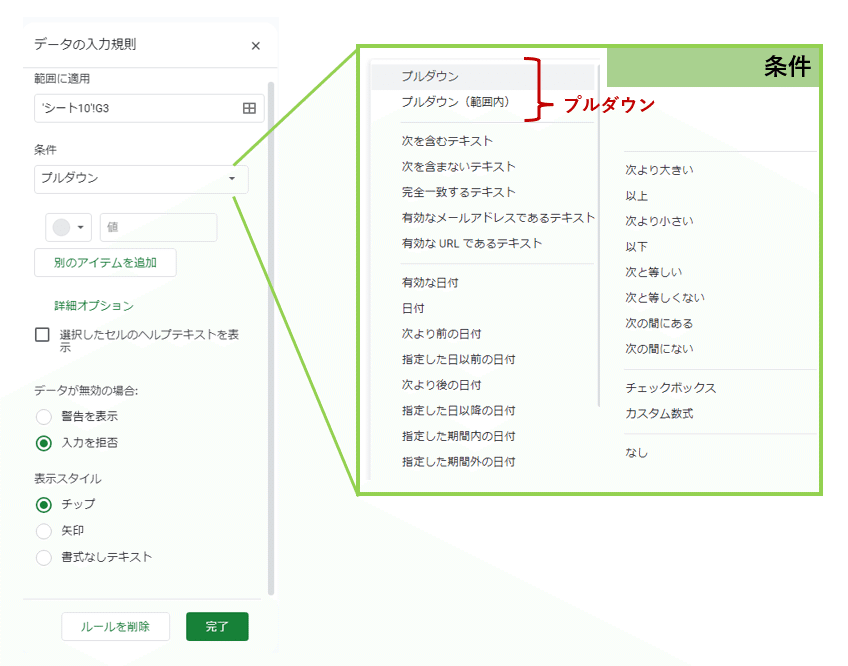
Task: Click the gray color swatch circle
Action: coord(63,227)
